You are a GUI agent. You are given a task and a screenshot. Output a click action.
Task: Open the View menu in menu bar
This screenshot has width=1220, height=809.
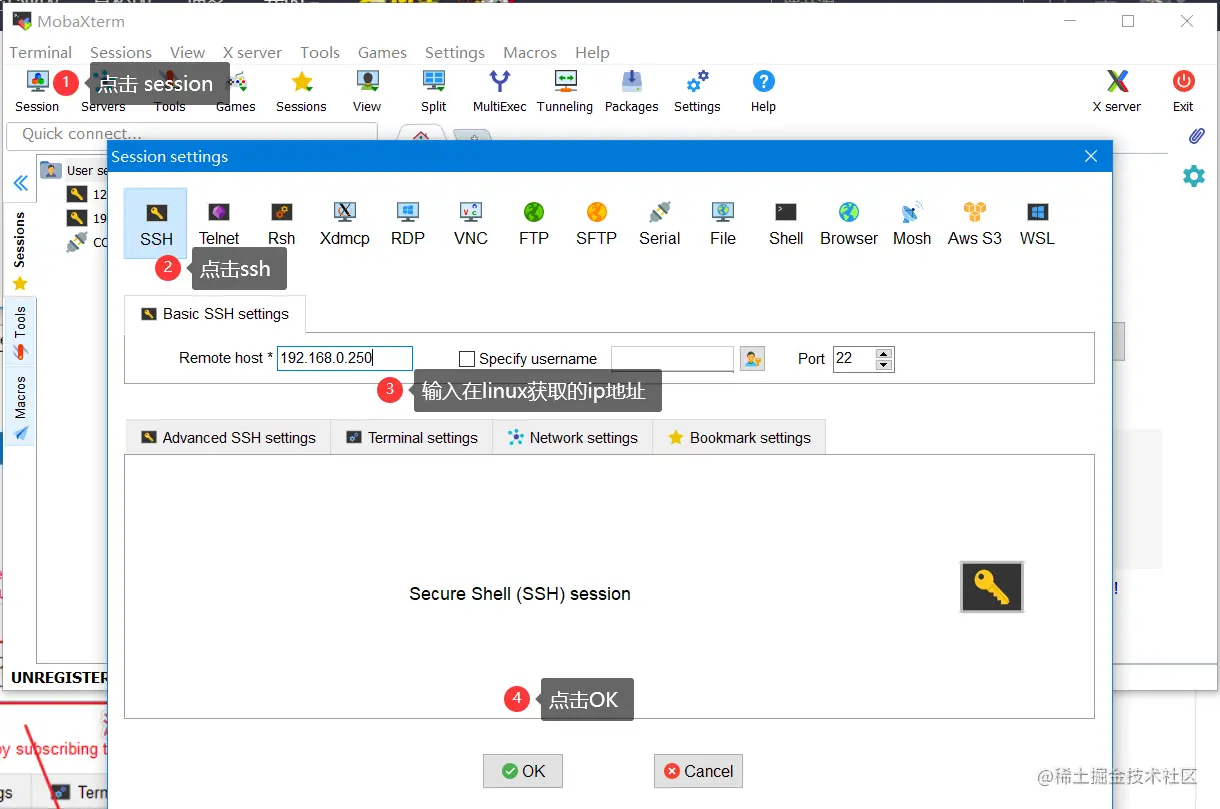187,52
